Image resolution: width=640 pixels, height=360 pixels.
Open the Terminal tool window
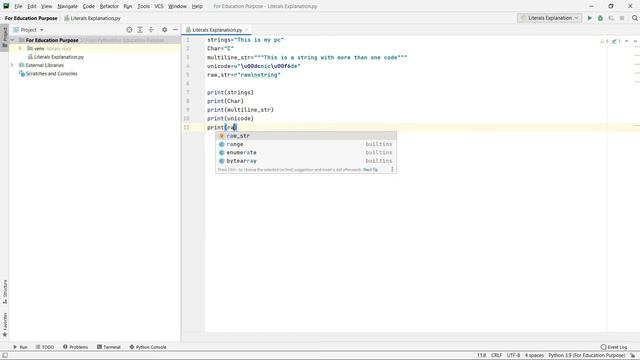click(109, 347)
